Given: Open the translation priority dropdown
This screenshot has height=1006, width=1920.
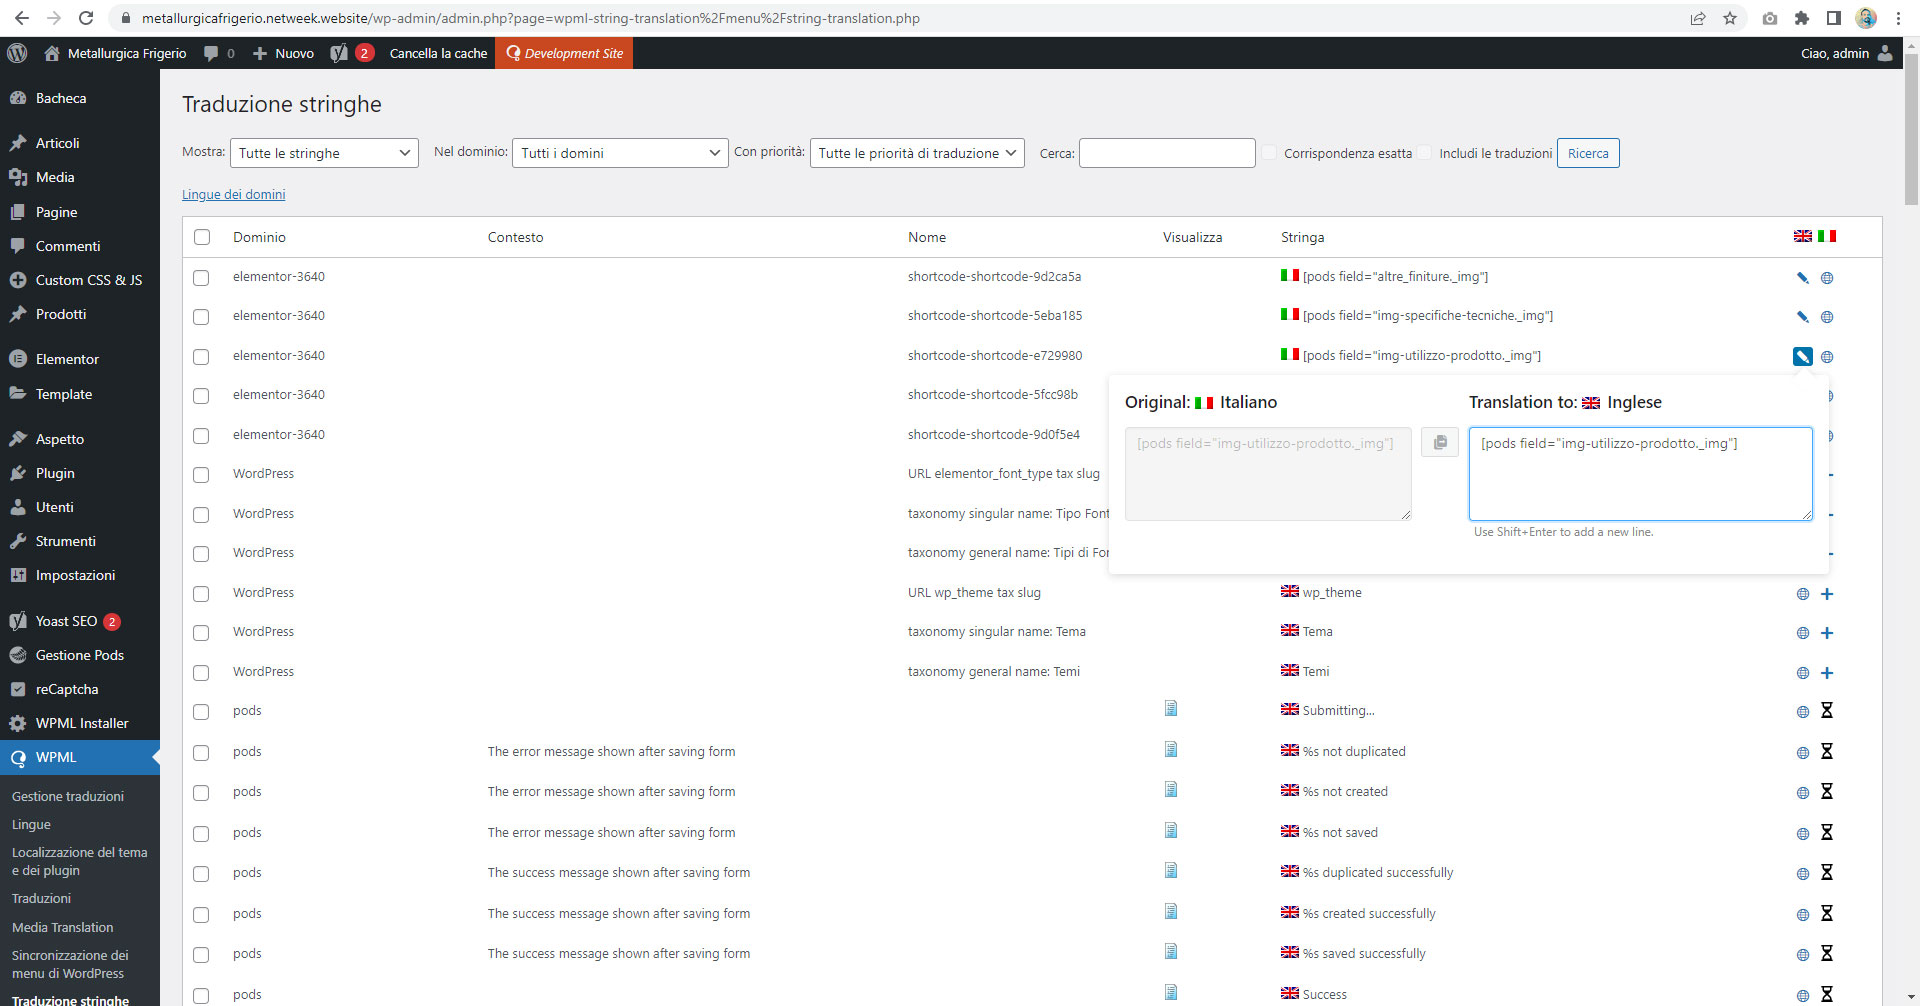Looking at the screenshot, I should pos(917,153).
